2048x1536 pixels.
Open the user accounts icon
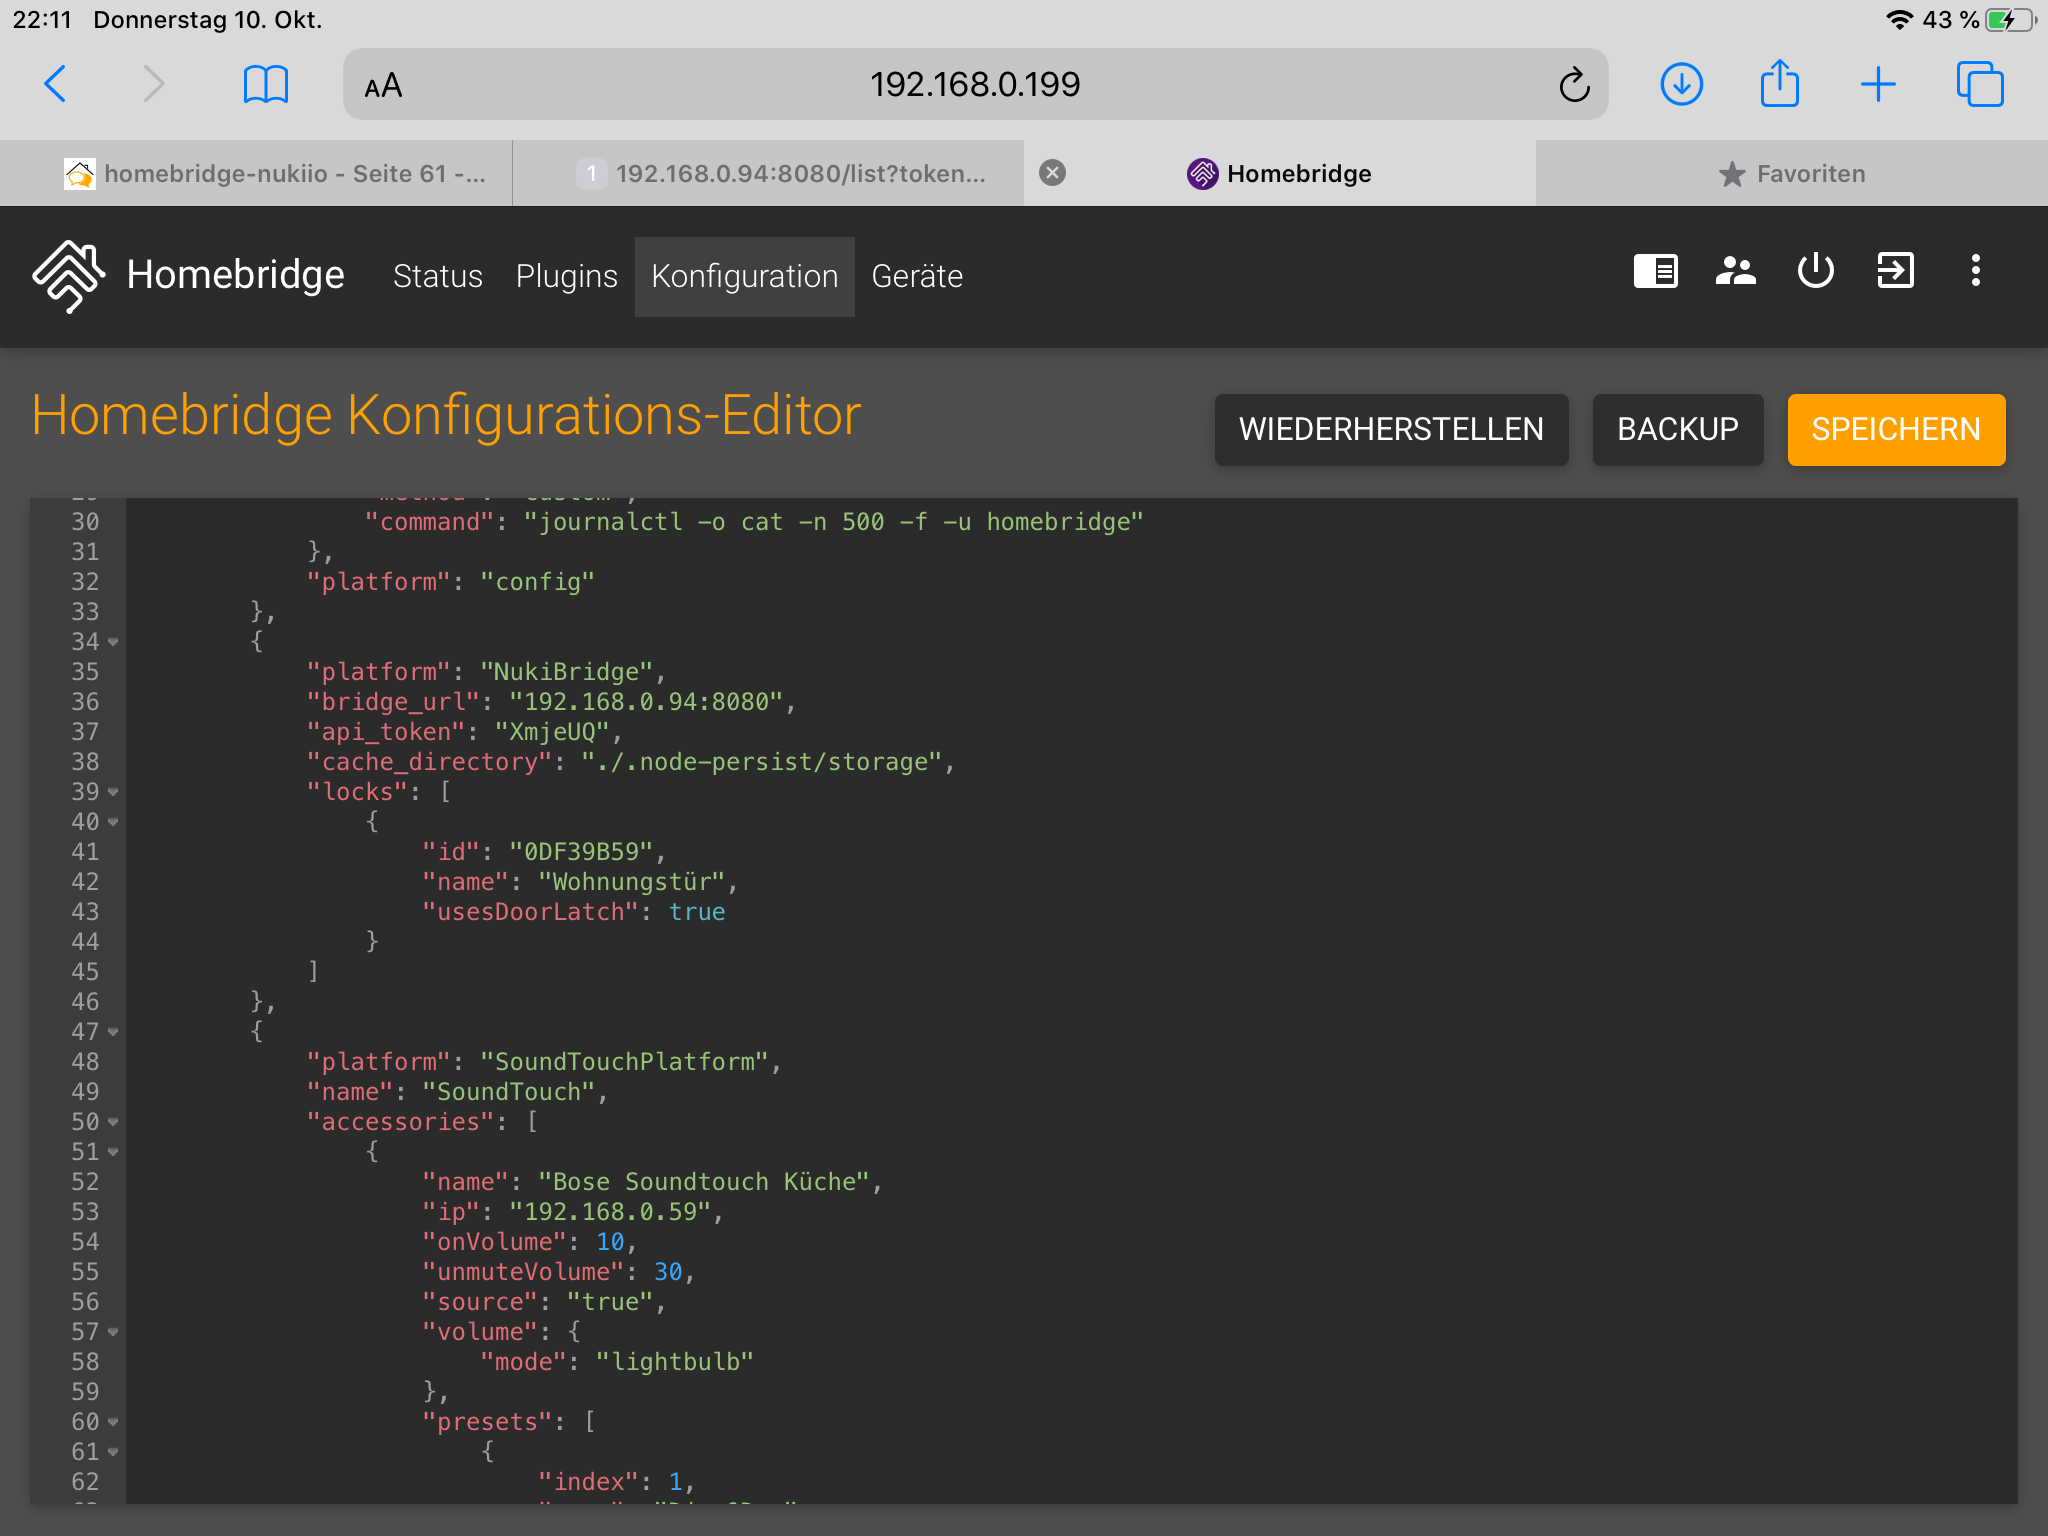pos(1735,271)
